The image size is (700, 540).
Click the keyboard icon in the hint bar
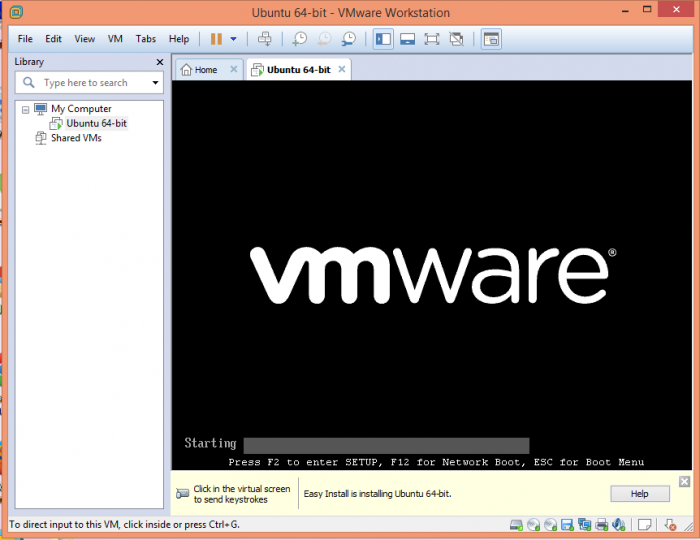tap(183, 494)
